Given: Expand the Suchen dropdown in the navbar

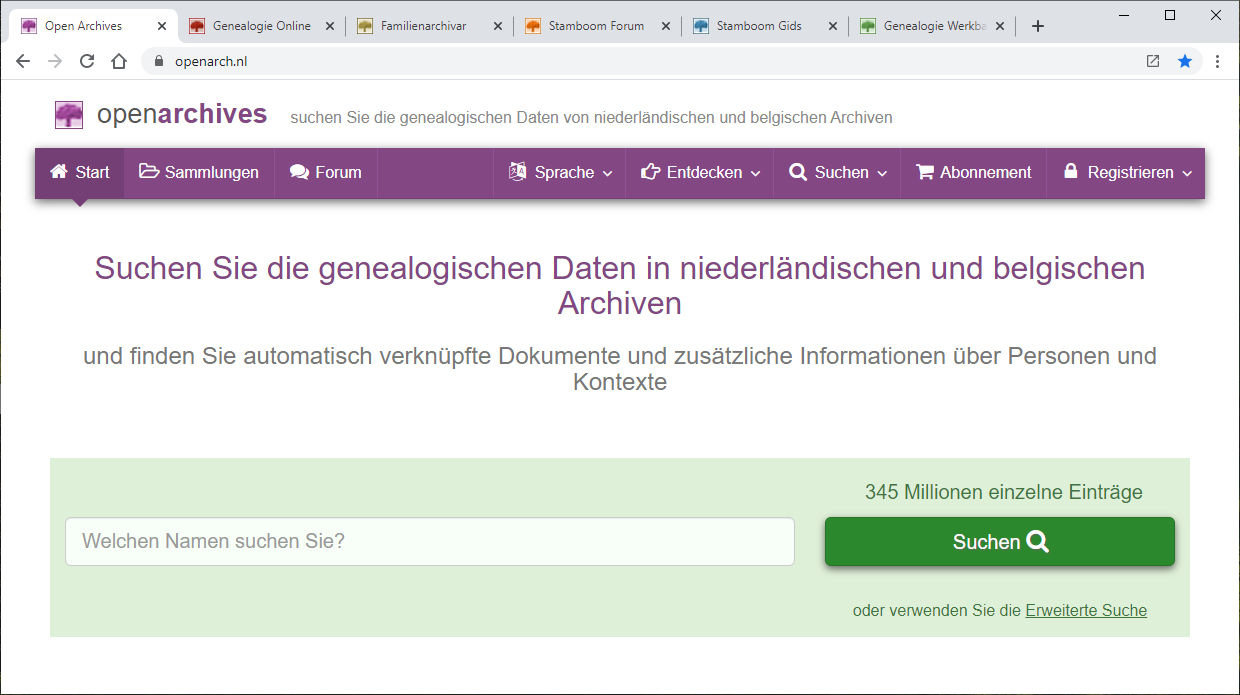Looking at the screenshot, I should click(838, 172).
